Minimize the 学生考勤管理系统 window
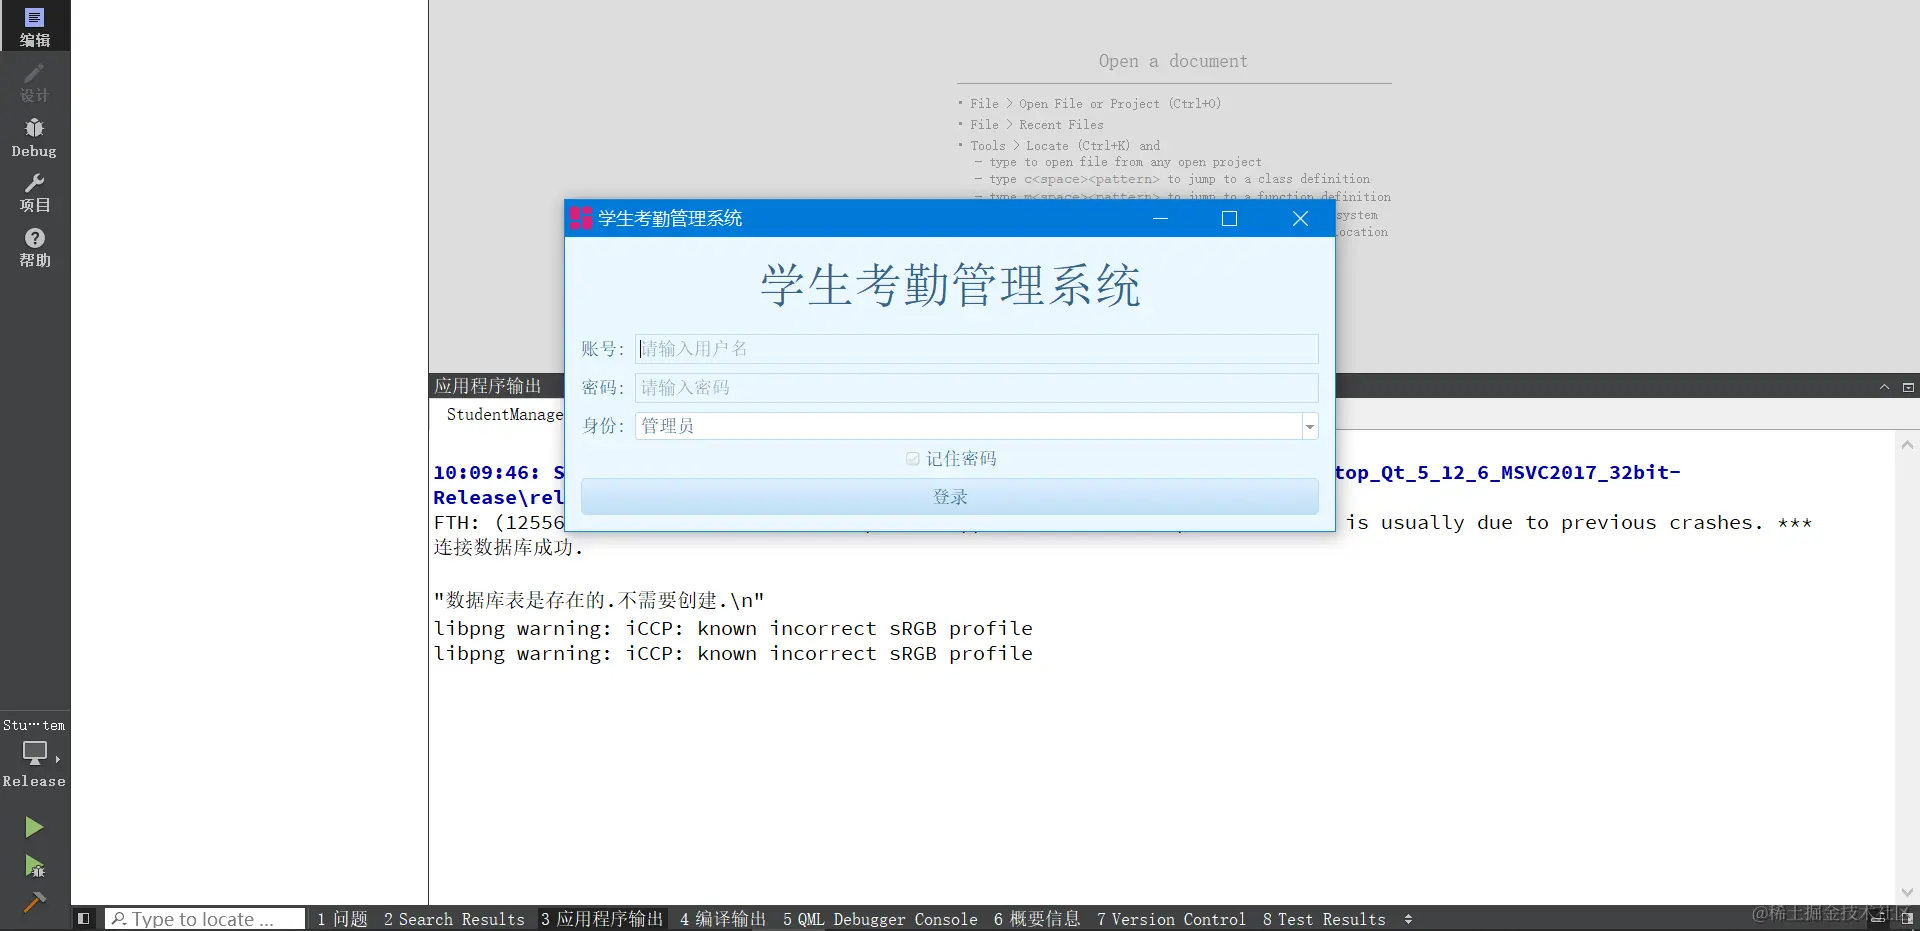Viewport: 1920px width, 931px height. (1160, 218)
